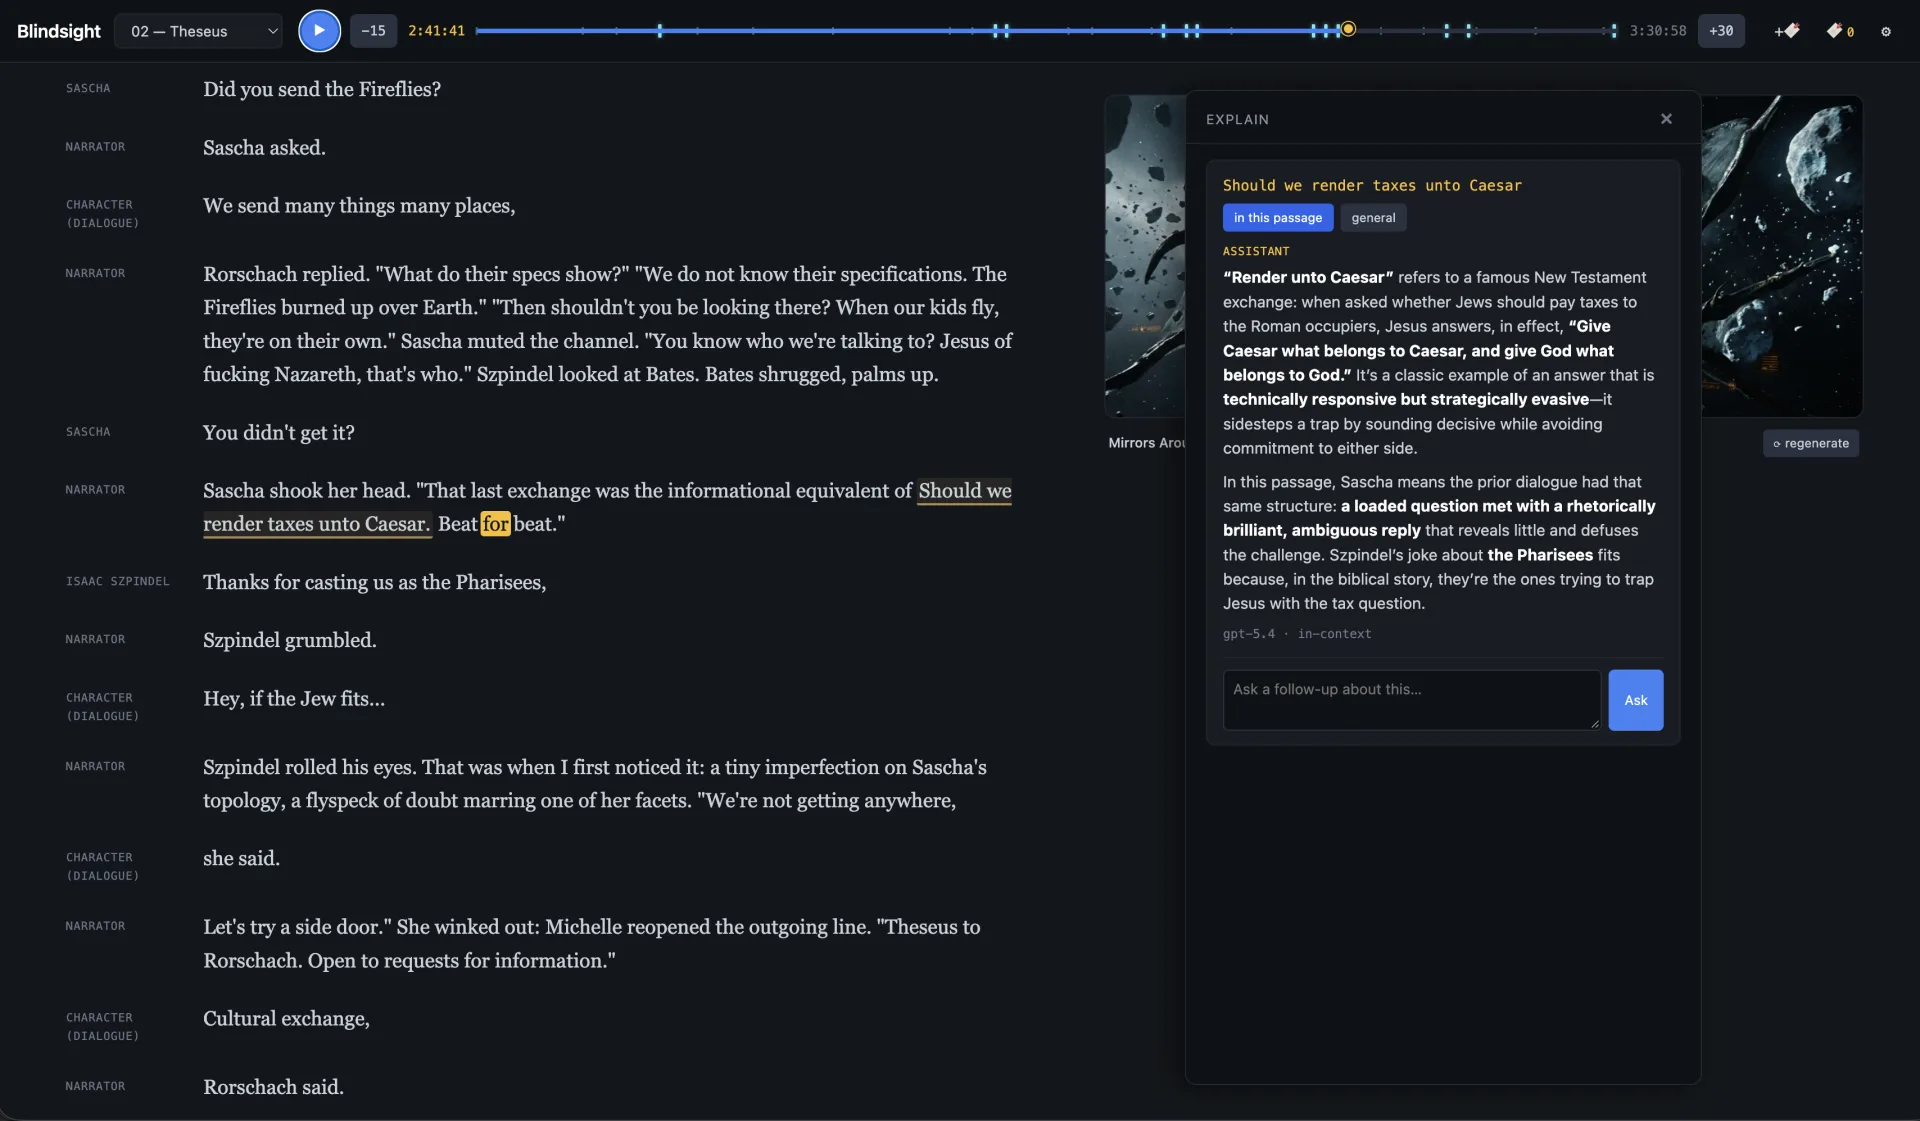The width and height of the screenshot is (1920, 1121).
Task: Click the line 'Thanks for casting us as the Pharisees,'
Action: point(375,582)
